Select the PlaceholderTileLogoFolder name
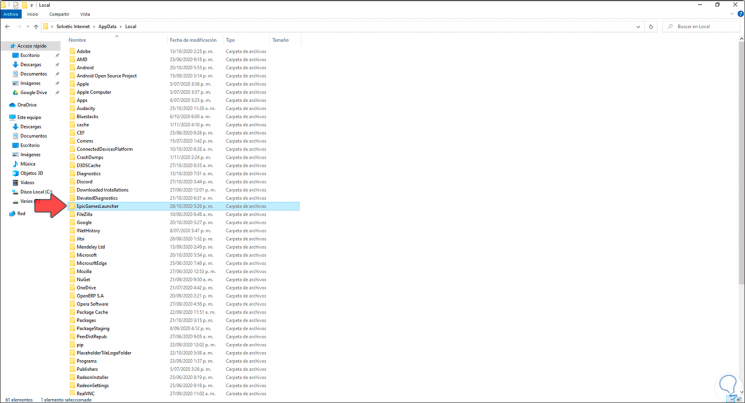This screenshot has height=403, width=745. click(x=104, y=353)
